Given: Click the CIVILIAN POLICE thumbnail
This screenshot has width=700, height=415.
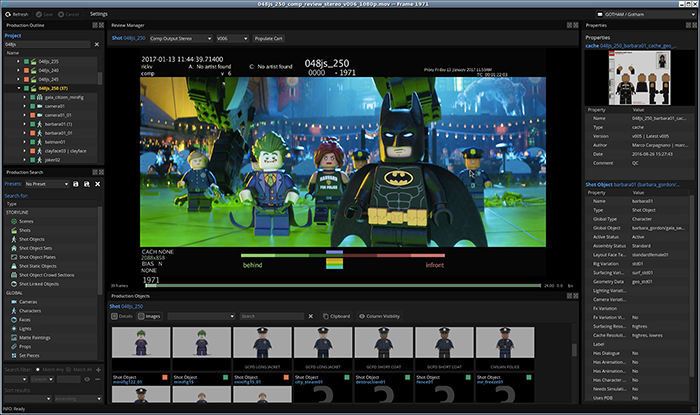Looking at the screenshot, I should [x=505, y=342].
